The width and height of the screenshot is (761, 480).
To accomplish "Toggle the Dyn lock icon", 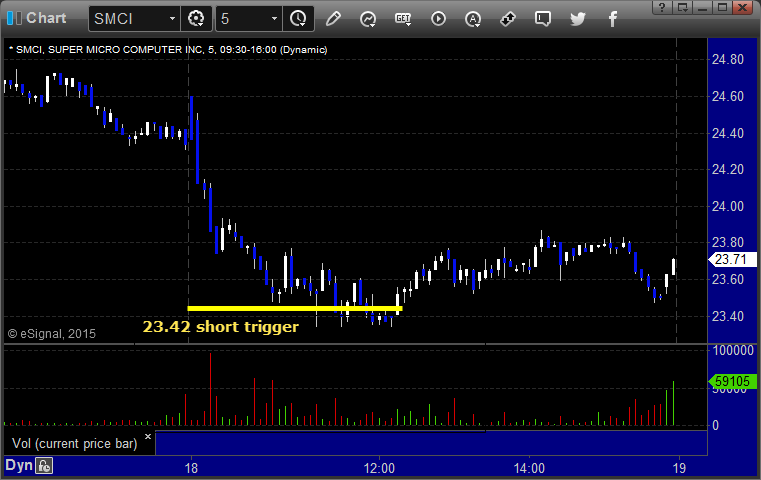I will tap(44, 466).
